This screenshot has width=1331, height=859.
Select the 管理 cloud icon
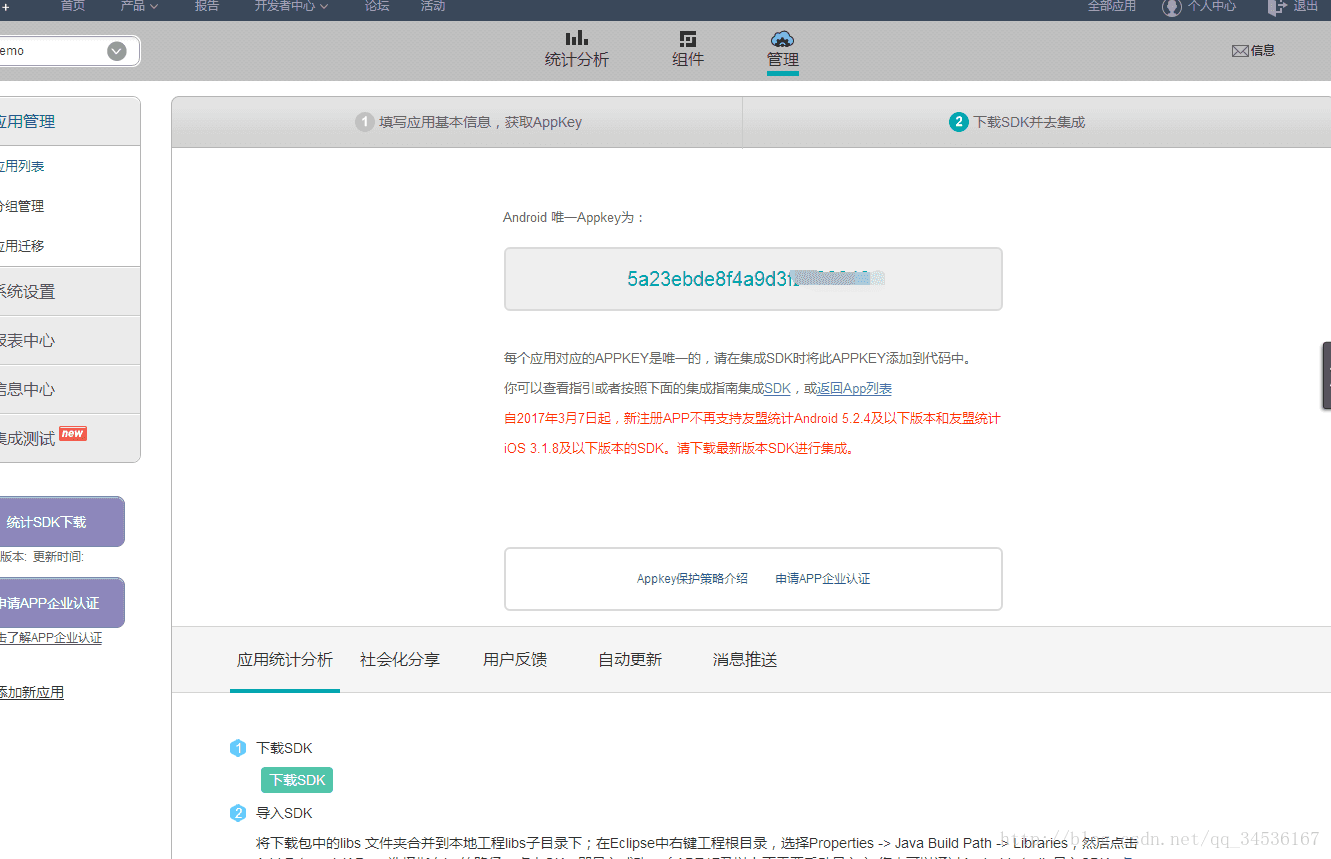pyautogui.click(x=782, y=39)
